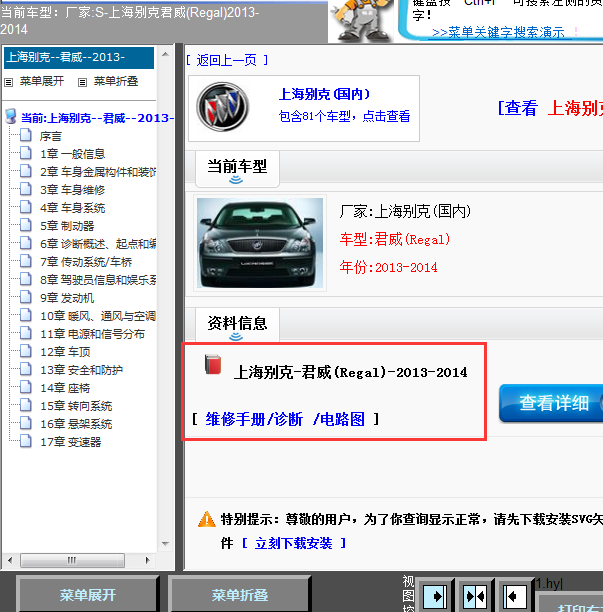
Task: Open 7章 传动系统/车桥 chapter
Action: tap(86, 262)
